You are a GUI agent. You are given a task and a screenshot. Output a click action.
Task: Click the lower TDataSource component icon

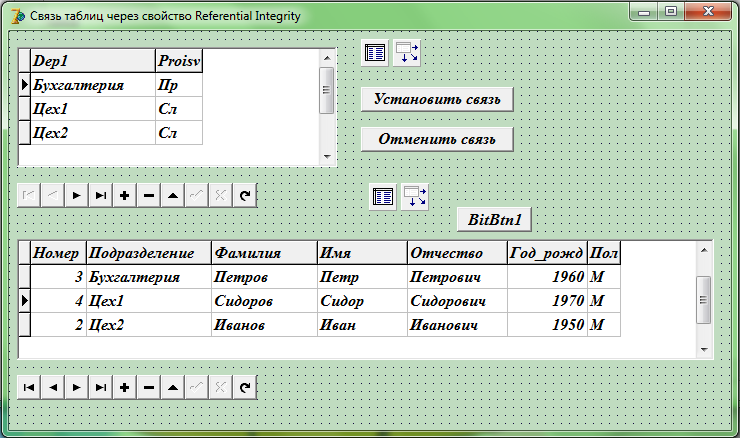coord(415,197)
